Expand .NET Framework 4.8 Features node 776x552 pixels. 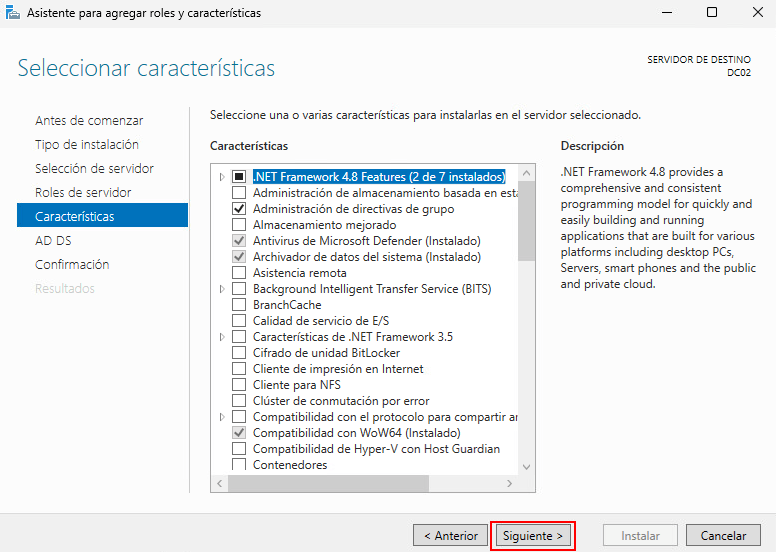[x=222, y=177]
